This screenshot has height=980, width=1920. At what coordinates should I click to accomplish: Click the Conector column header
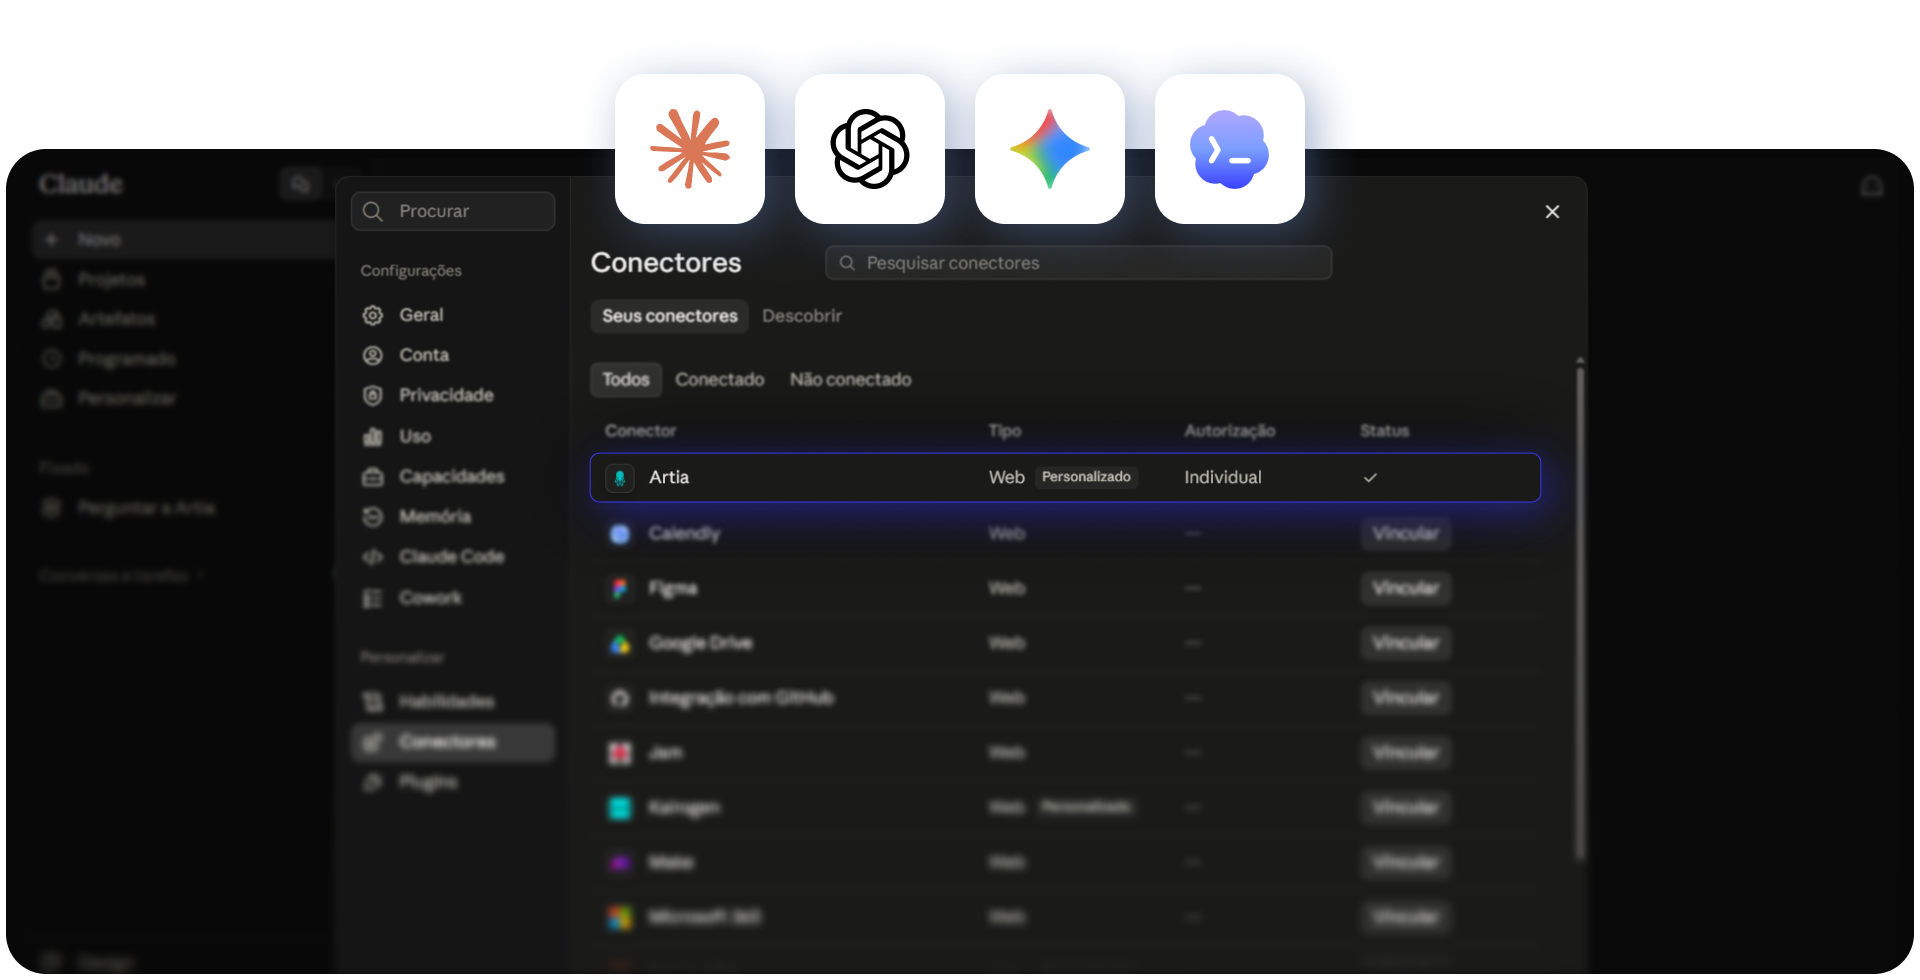pos(640,431)
